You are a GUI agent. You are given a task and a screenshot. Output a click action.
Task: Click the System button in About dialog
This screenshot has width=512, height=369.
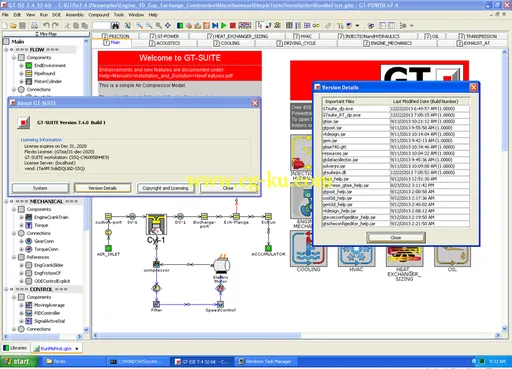click(x=40, y=188)
